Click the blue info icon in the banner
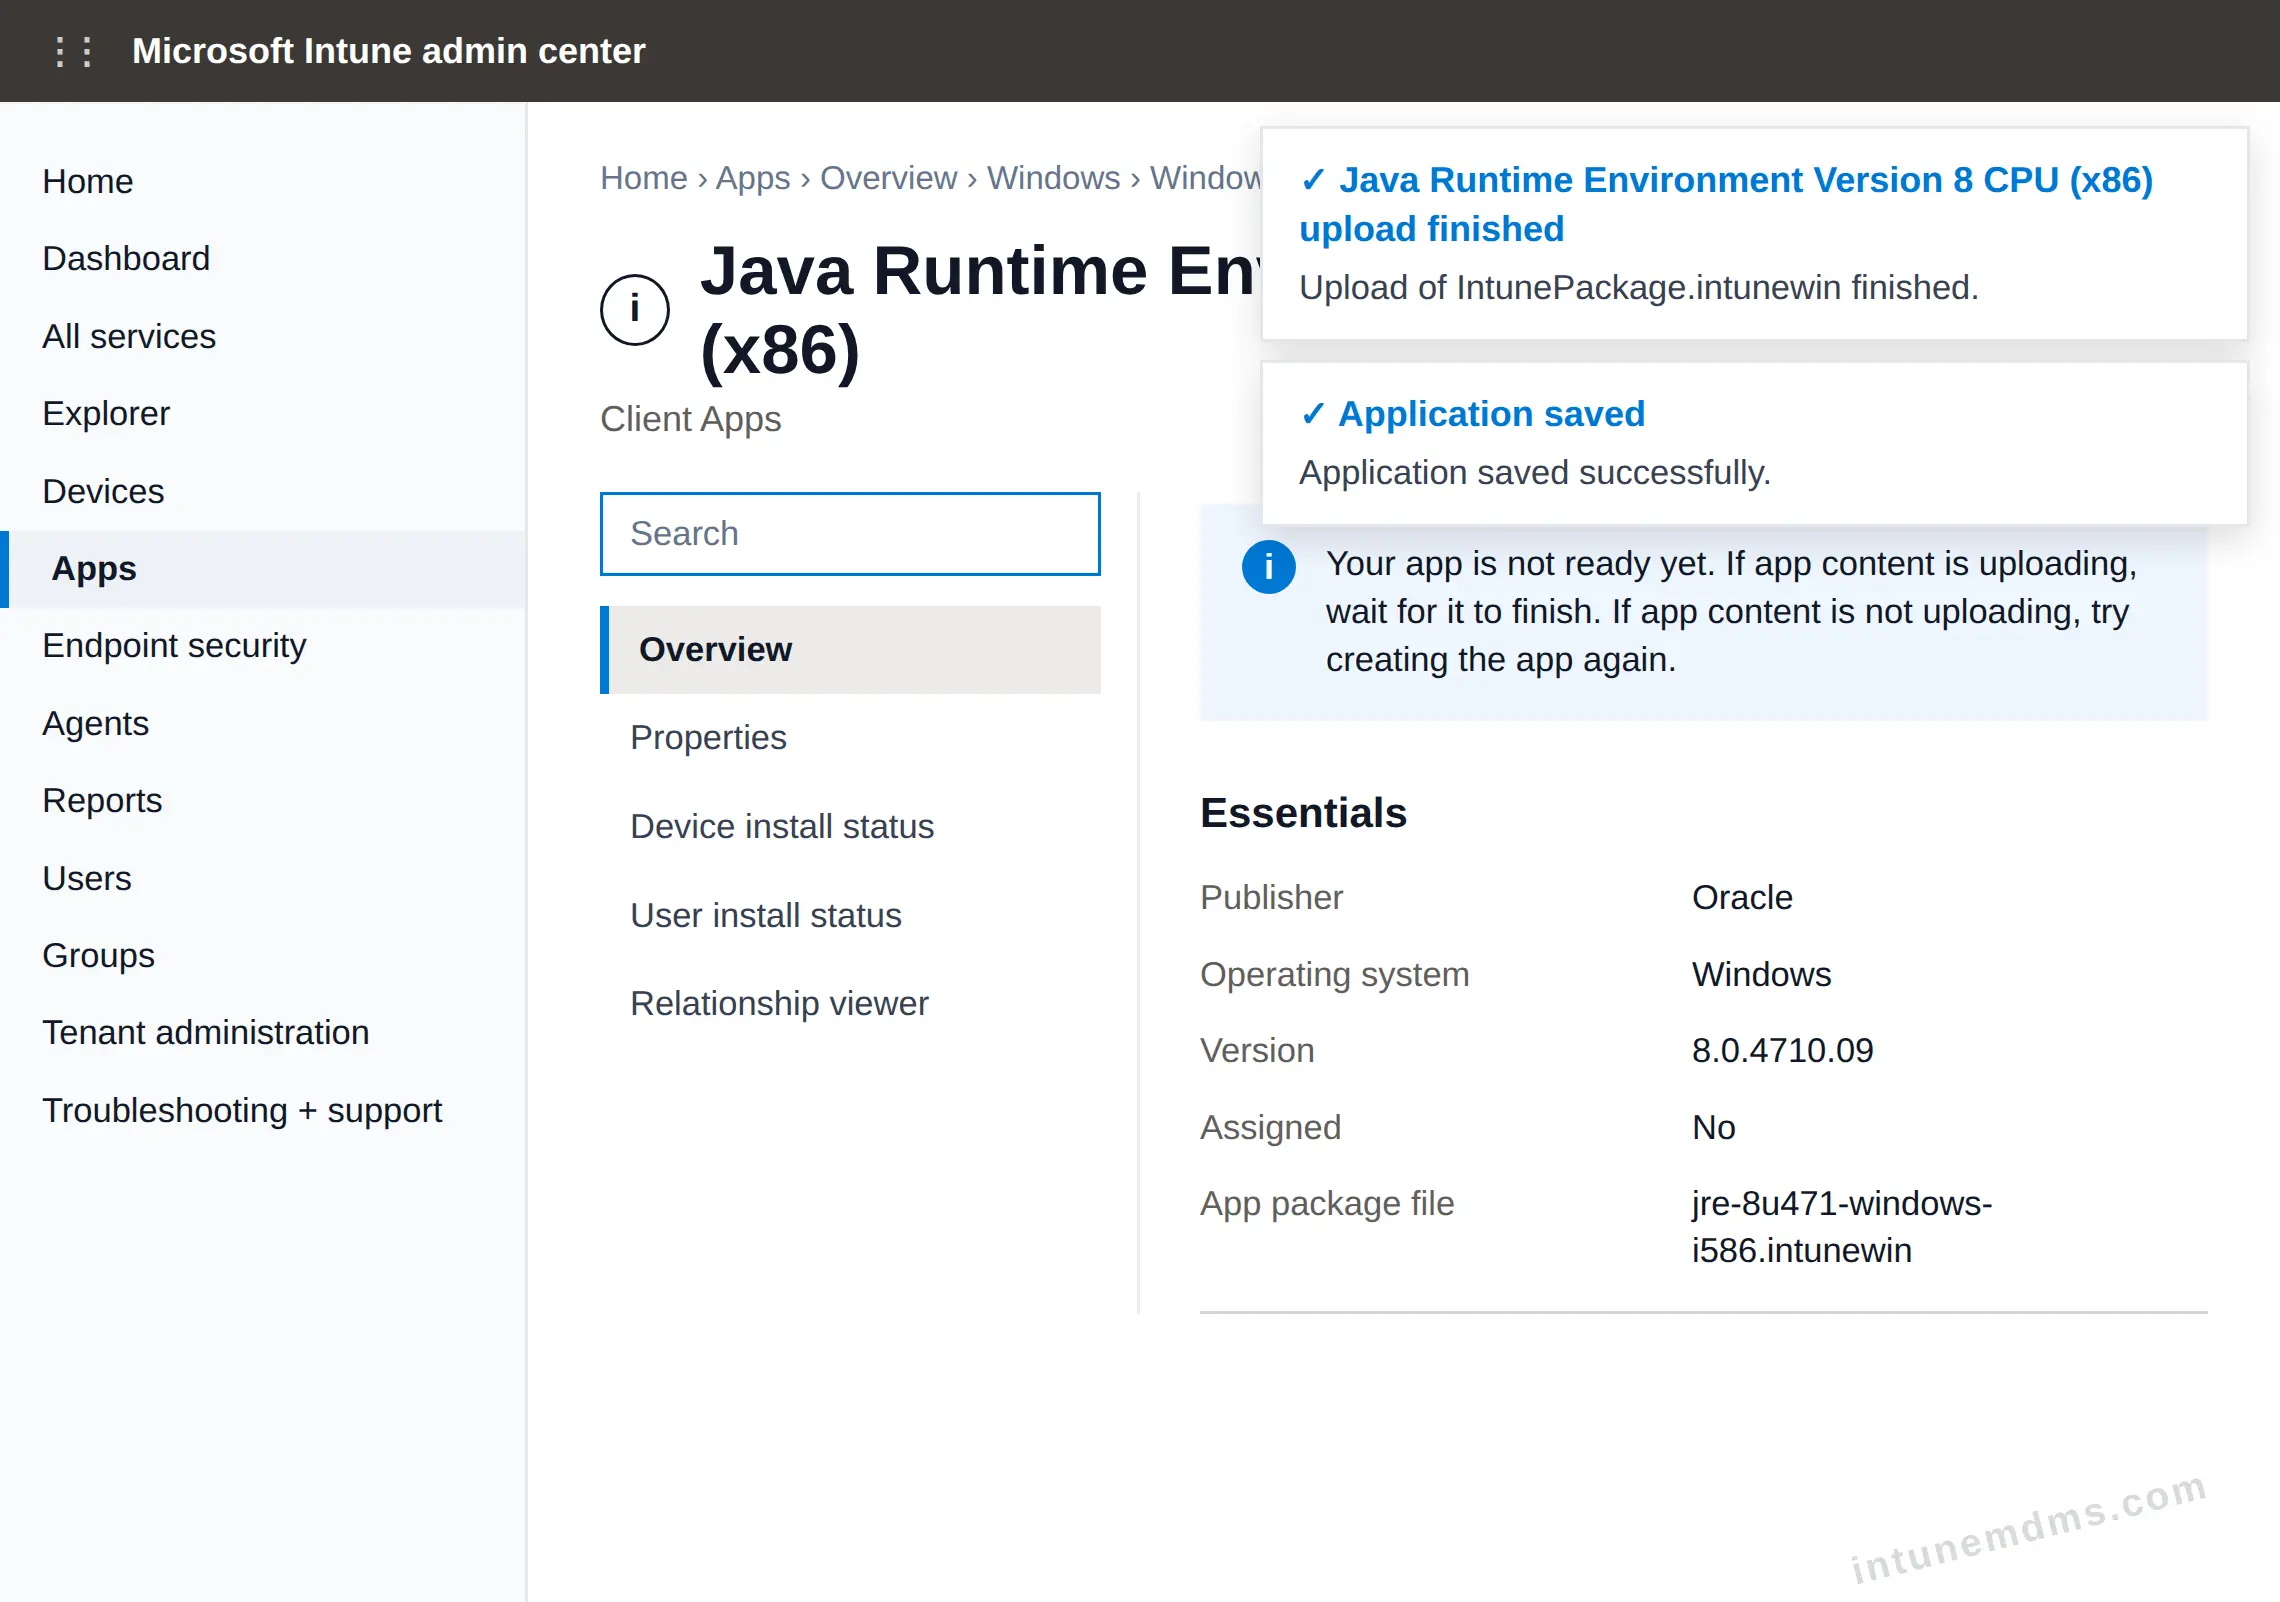 coord(1268,567)
